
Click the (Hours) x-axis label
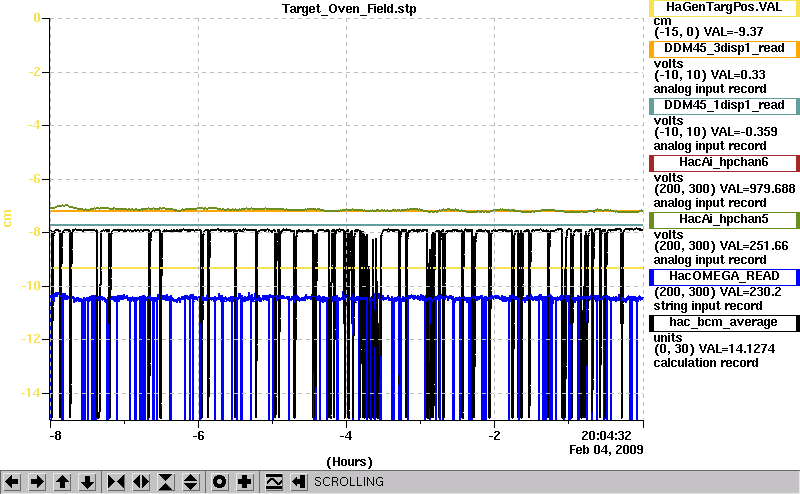coord(349,462)
